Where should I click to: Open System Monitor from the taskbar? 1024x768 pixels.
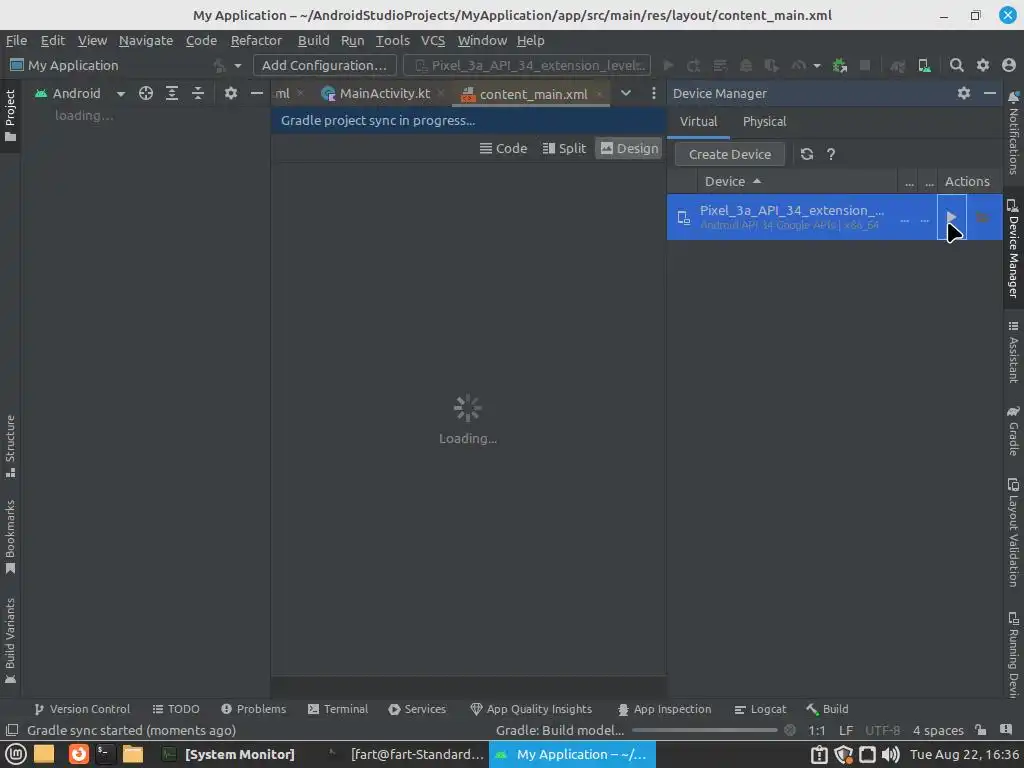coord(229,754)
